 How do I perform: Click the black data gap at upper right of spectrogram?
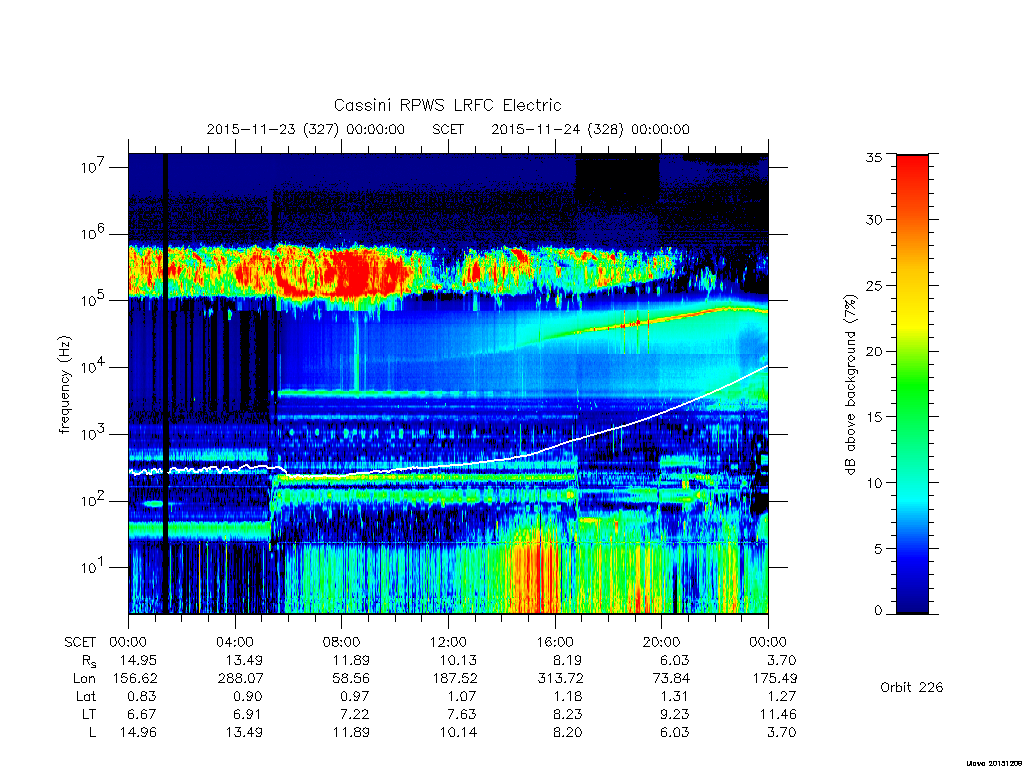(617, 176)
